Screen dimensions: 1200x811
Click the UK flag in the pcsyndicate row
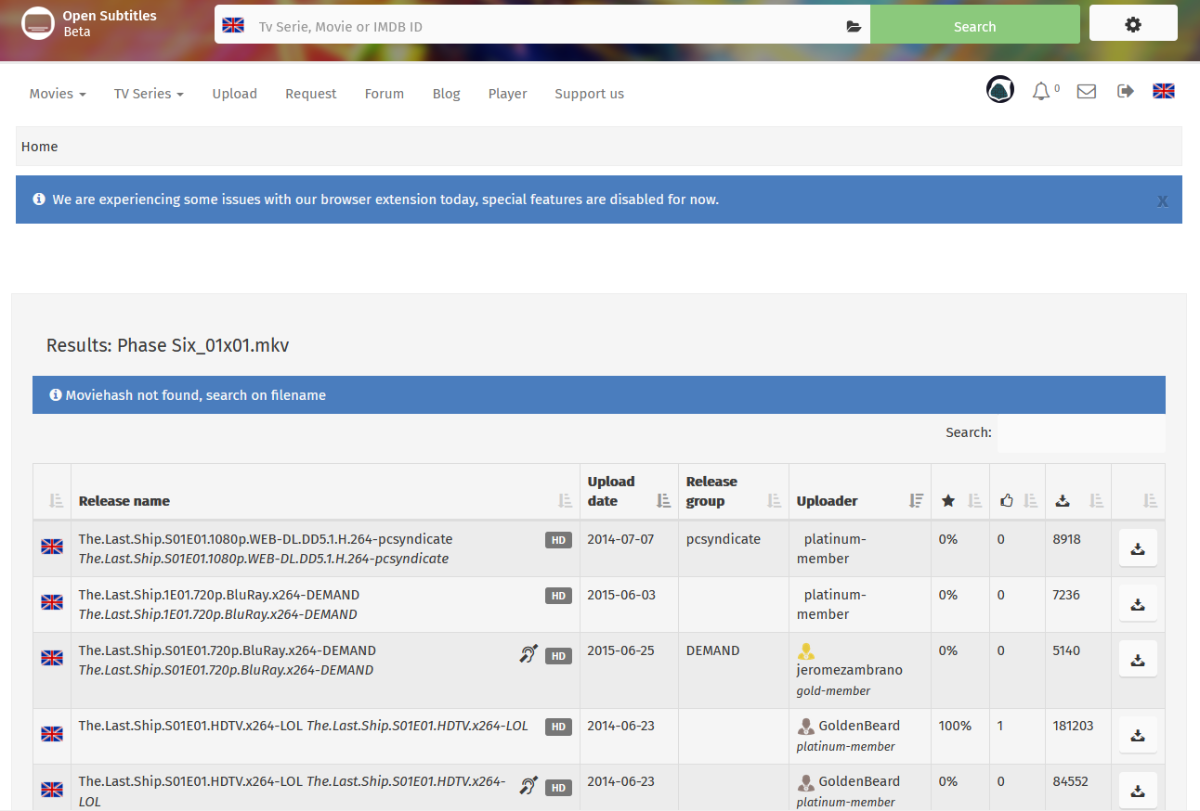(x=52, y=546)
